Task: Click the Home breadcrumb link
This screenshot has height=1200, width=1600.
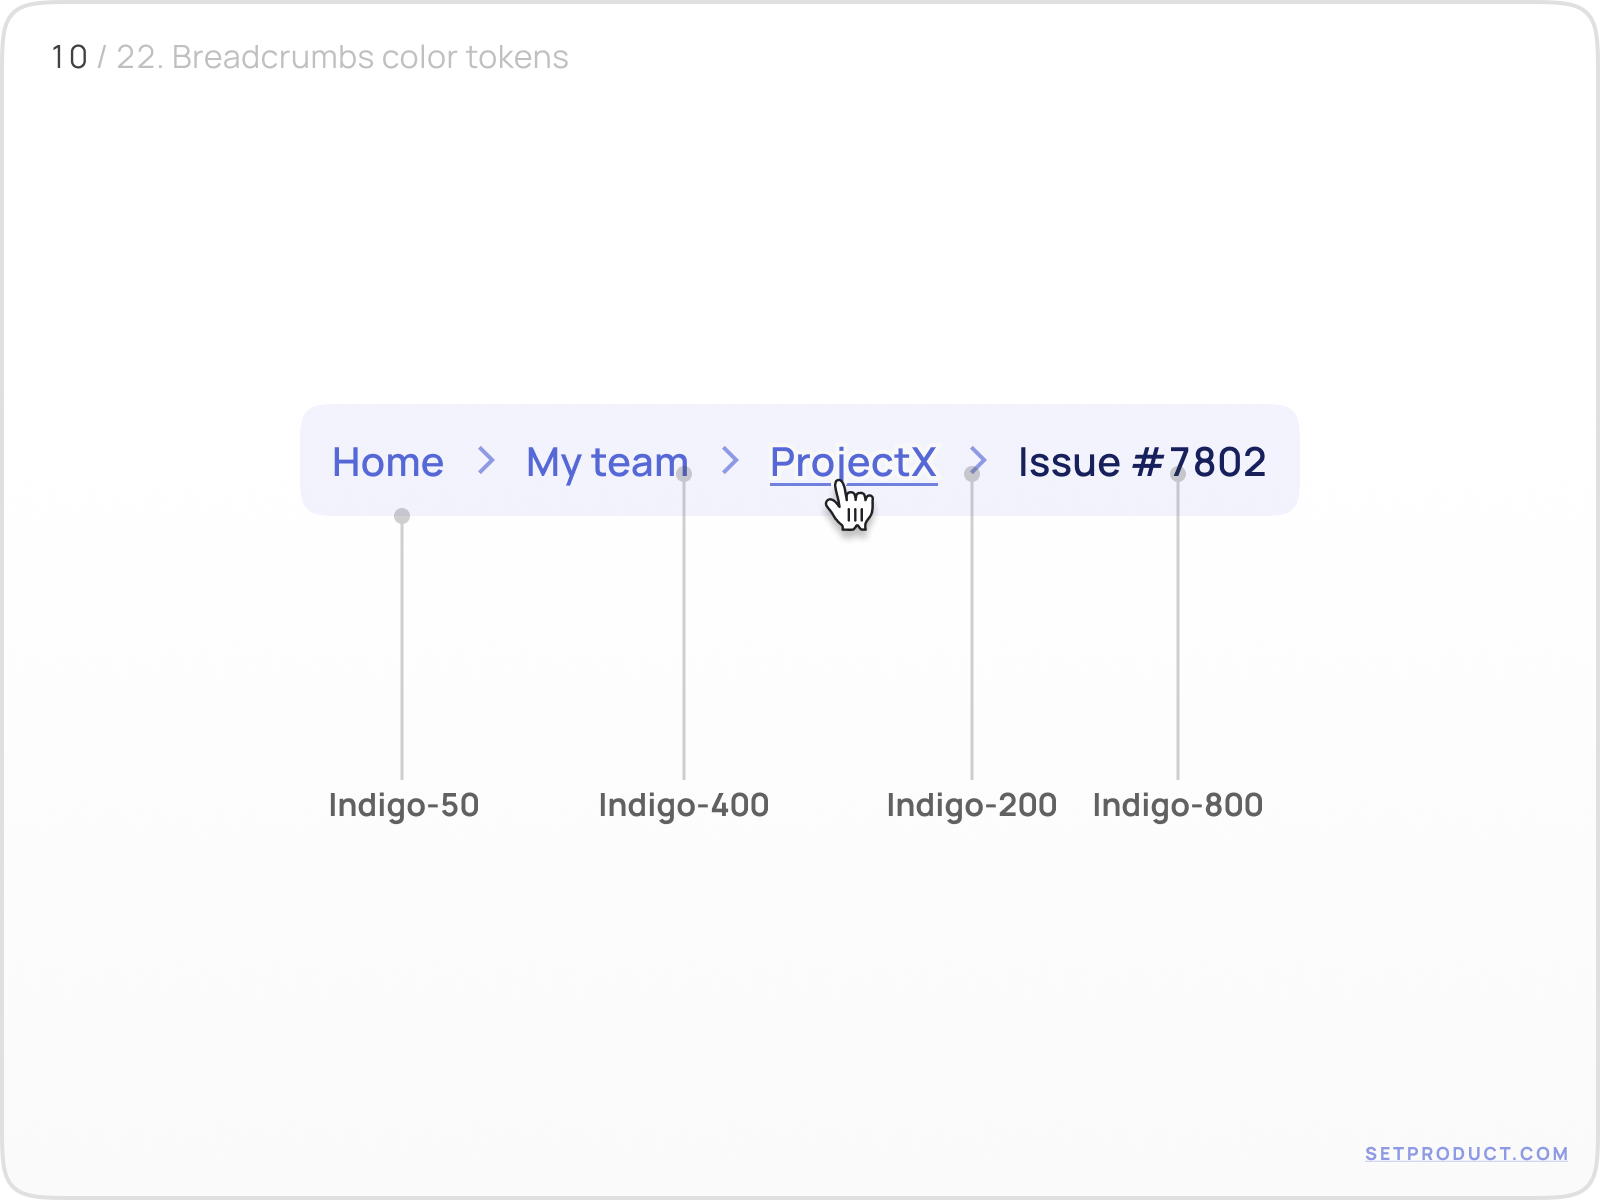Action: coord(388,462)
